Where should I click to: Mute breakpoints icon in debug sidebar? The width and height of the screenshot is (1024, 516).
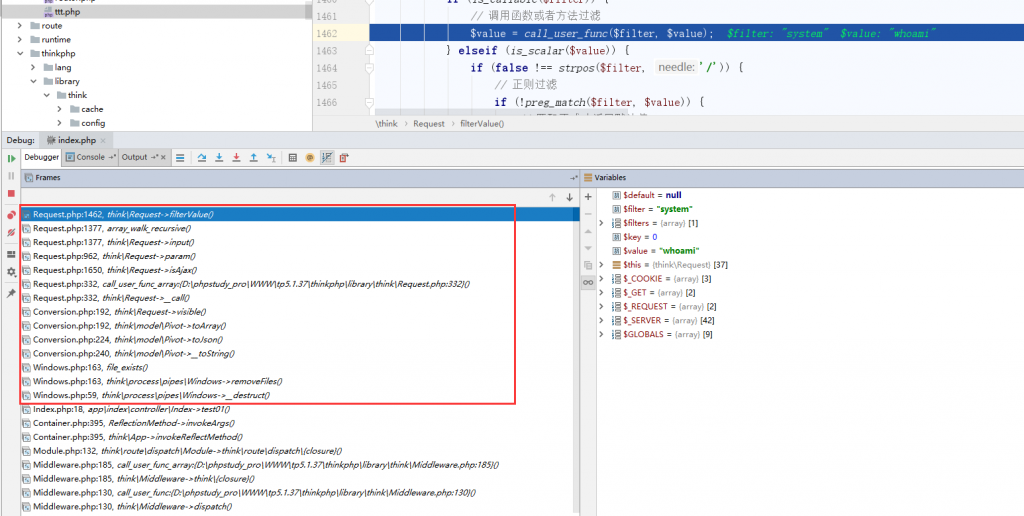11,233
